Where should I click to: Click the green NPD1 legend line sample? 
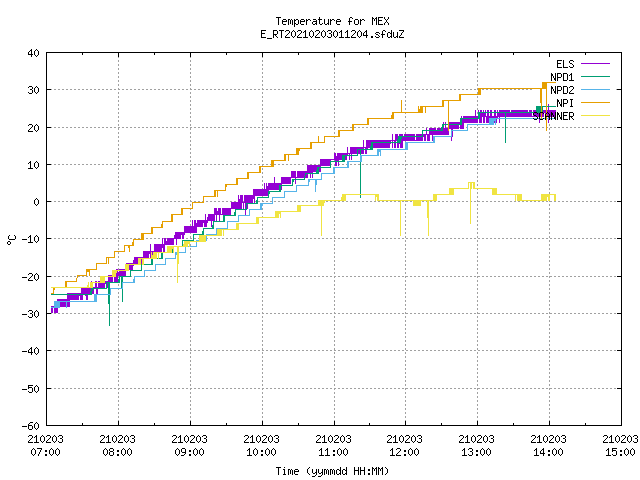595,76
